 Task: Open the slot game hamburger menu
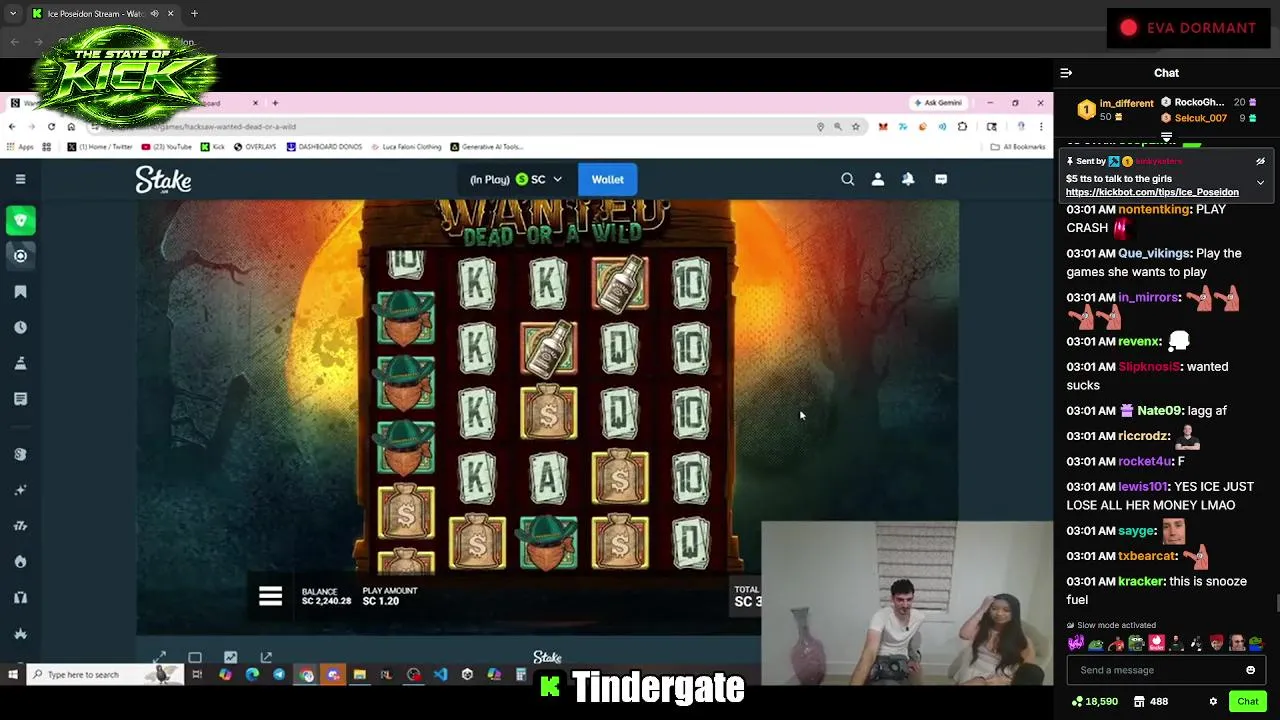(270, 596)
